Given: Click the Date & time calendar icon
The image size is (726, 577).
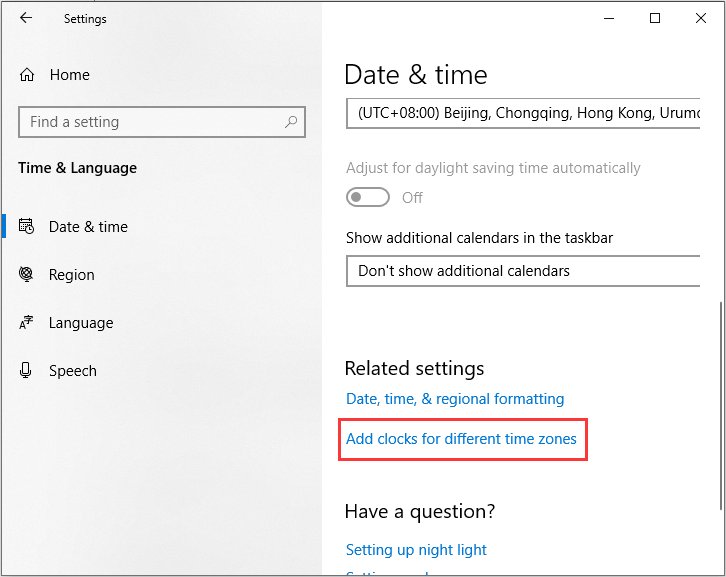Looking at the screenshot, I should tap(26, 226).
